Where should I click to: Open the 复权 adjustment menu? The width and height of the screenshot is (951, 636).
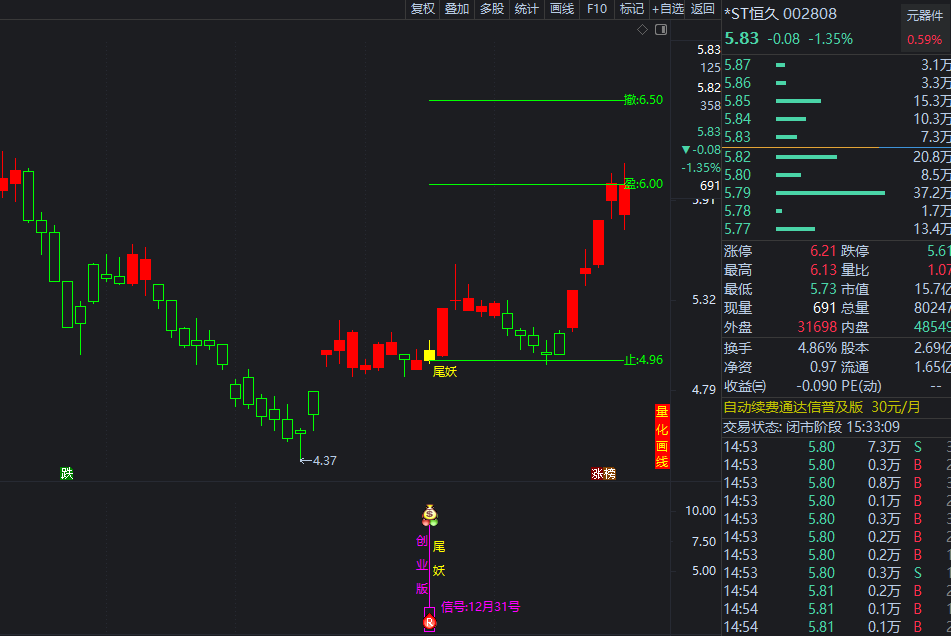click(x=423, y=9)
